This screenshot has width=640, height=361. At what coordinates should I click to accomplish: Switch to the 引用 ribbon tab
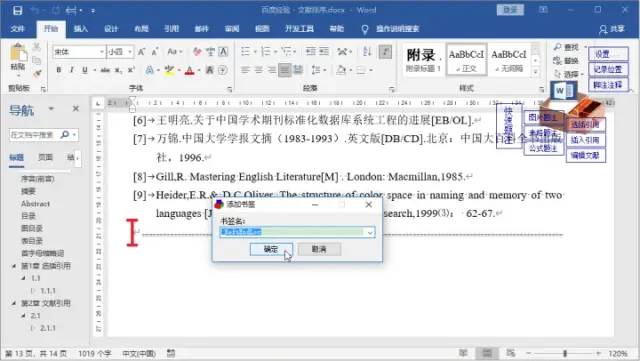coord(171,29)
